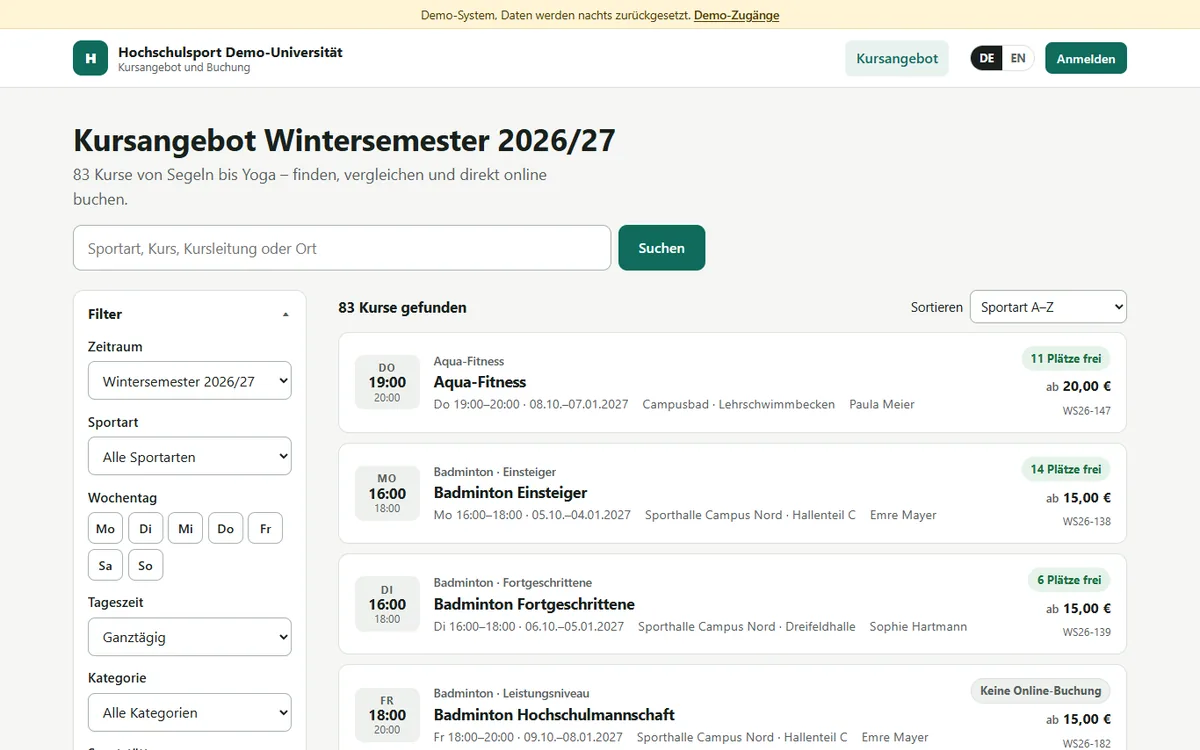Viewport: 1200px width, 750px height.
Task: Switch language to DE
Action: [987, 58]
